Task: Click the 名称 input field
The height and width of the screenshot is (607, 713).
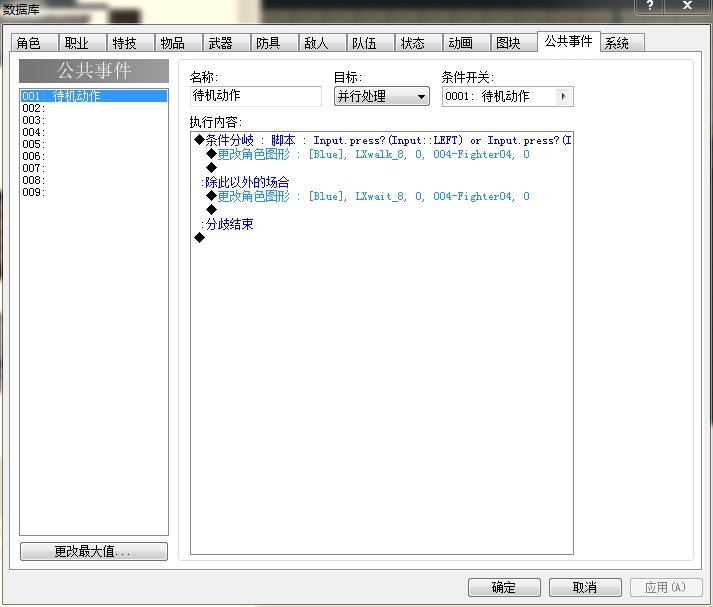Action: (256, 96)
